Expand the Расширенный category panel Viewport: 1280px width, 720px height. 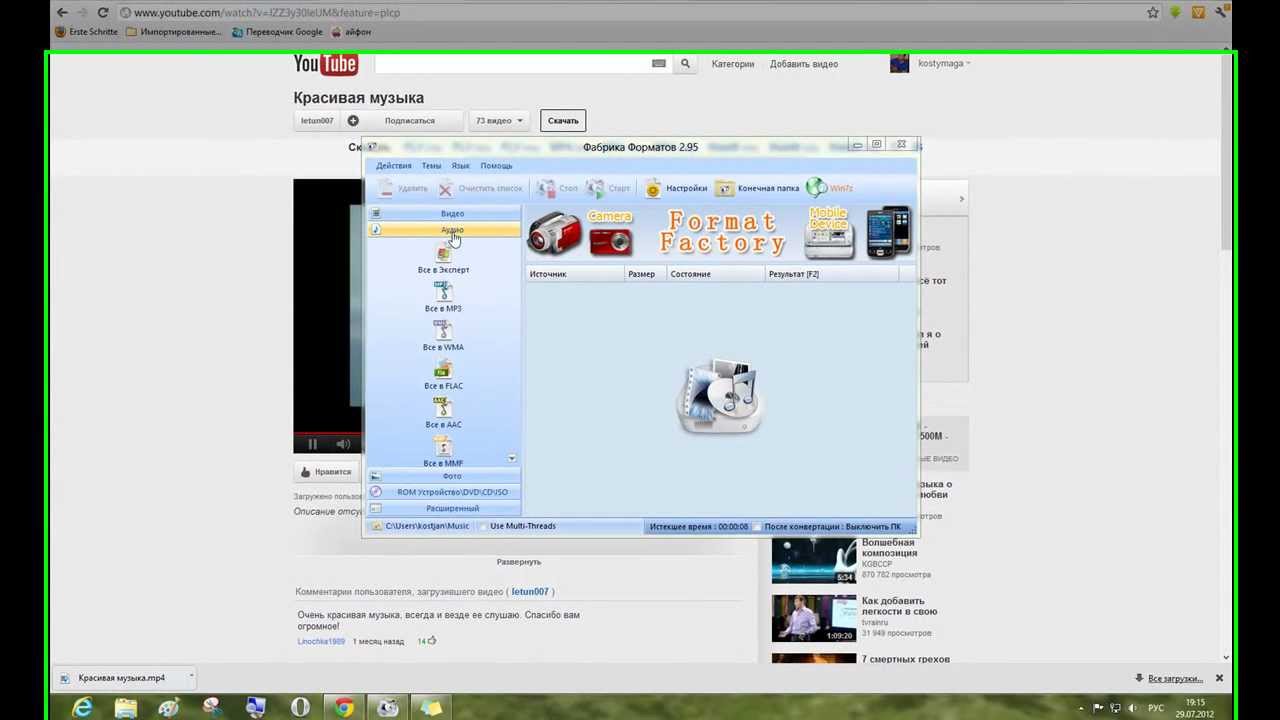point(445,508)
